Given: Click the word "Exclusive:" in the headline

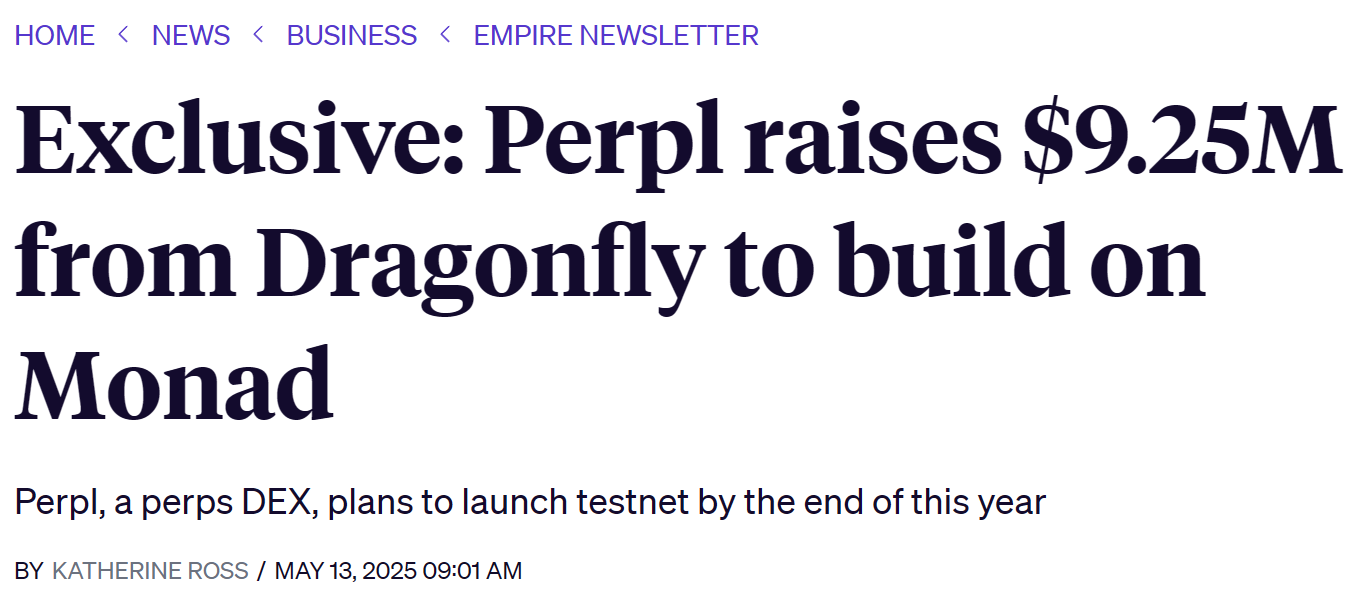Looking at the screenshot, I should (240, 143).
